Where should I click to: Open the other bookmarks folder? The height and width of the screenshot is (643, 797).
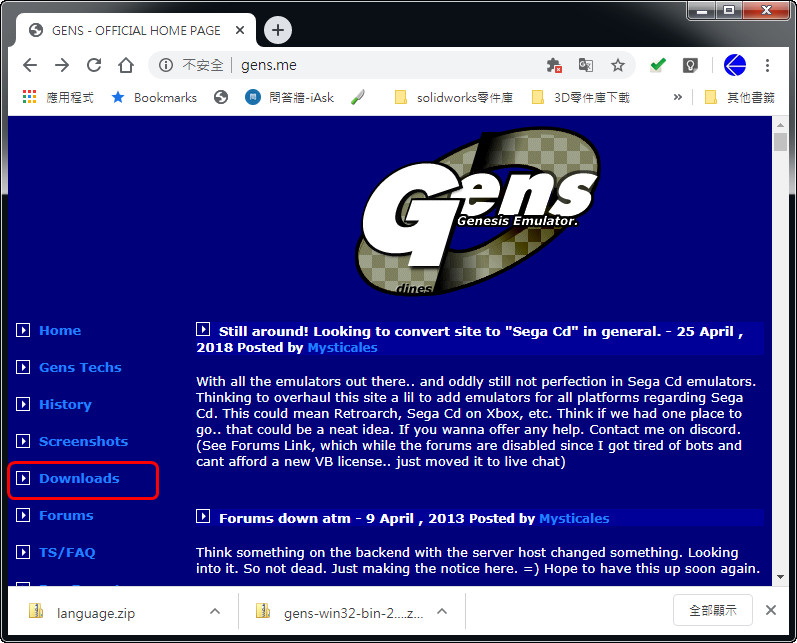pyautogui.click(x=740, y=97)
